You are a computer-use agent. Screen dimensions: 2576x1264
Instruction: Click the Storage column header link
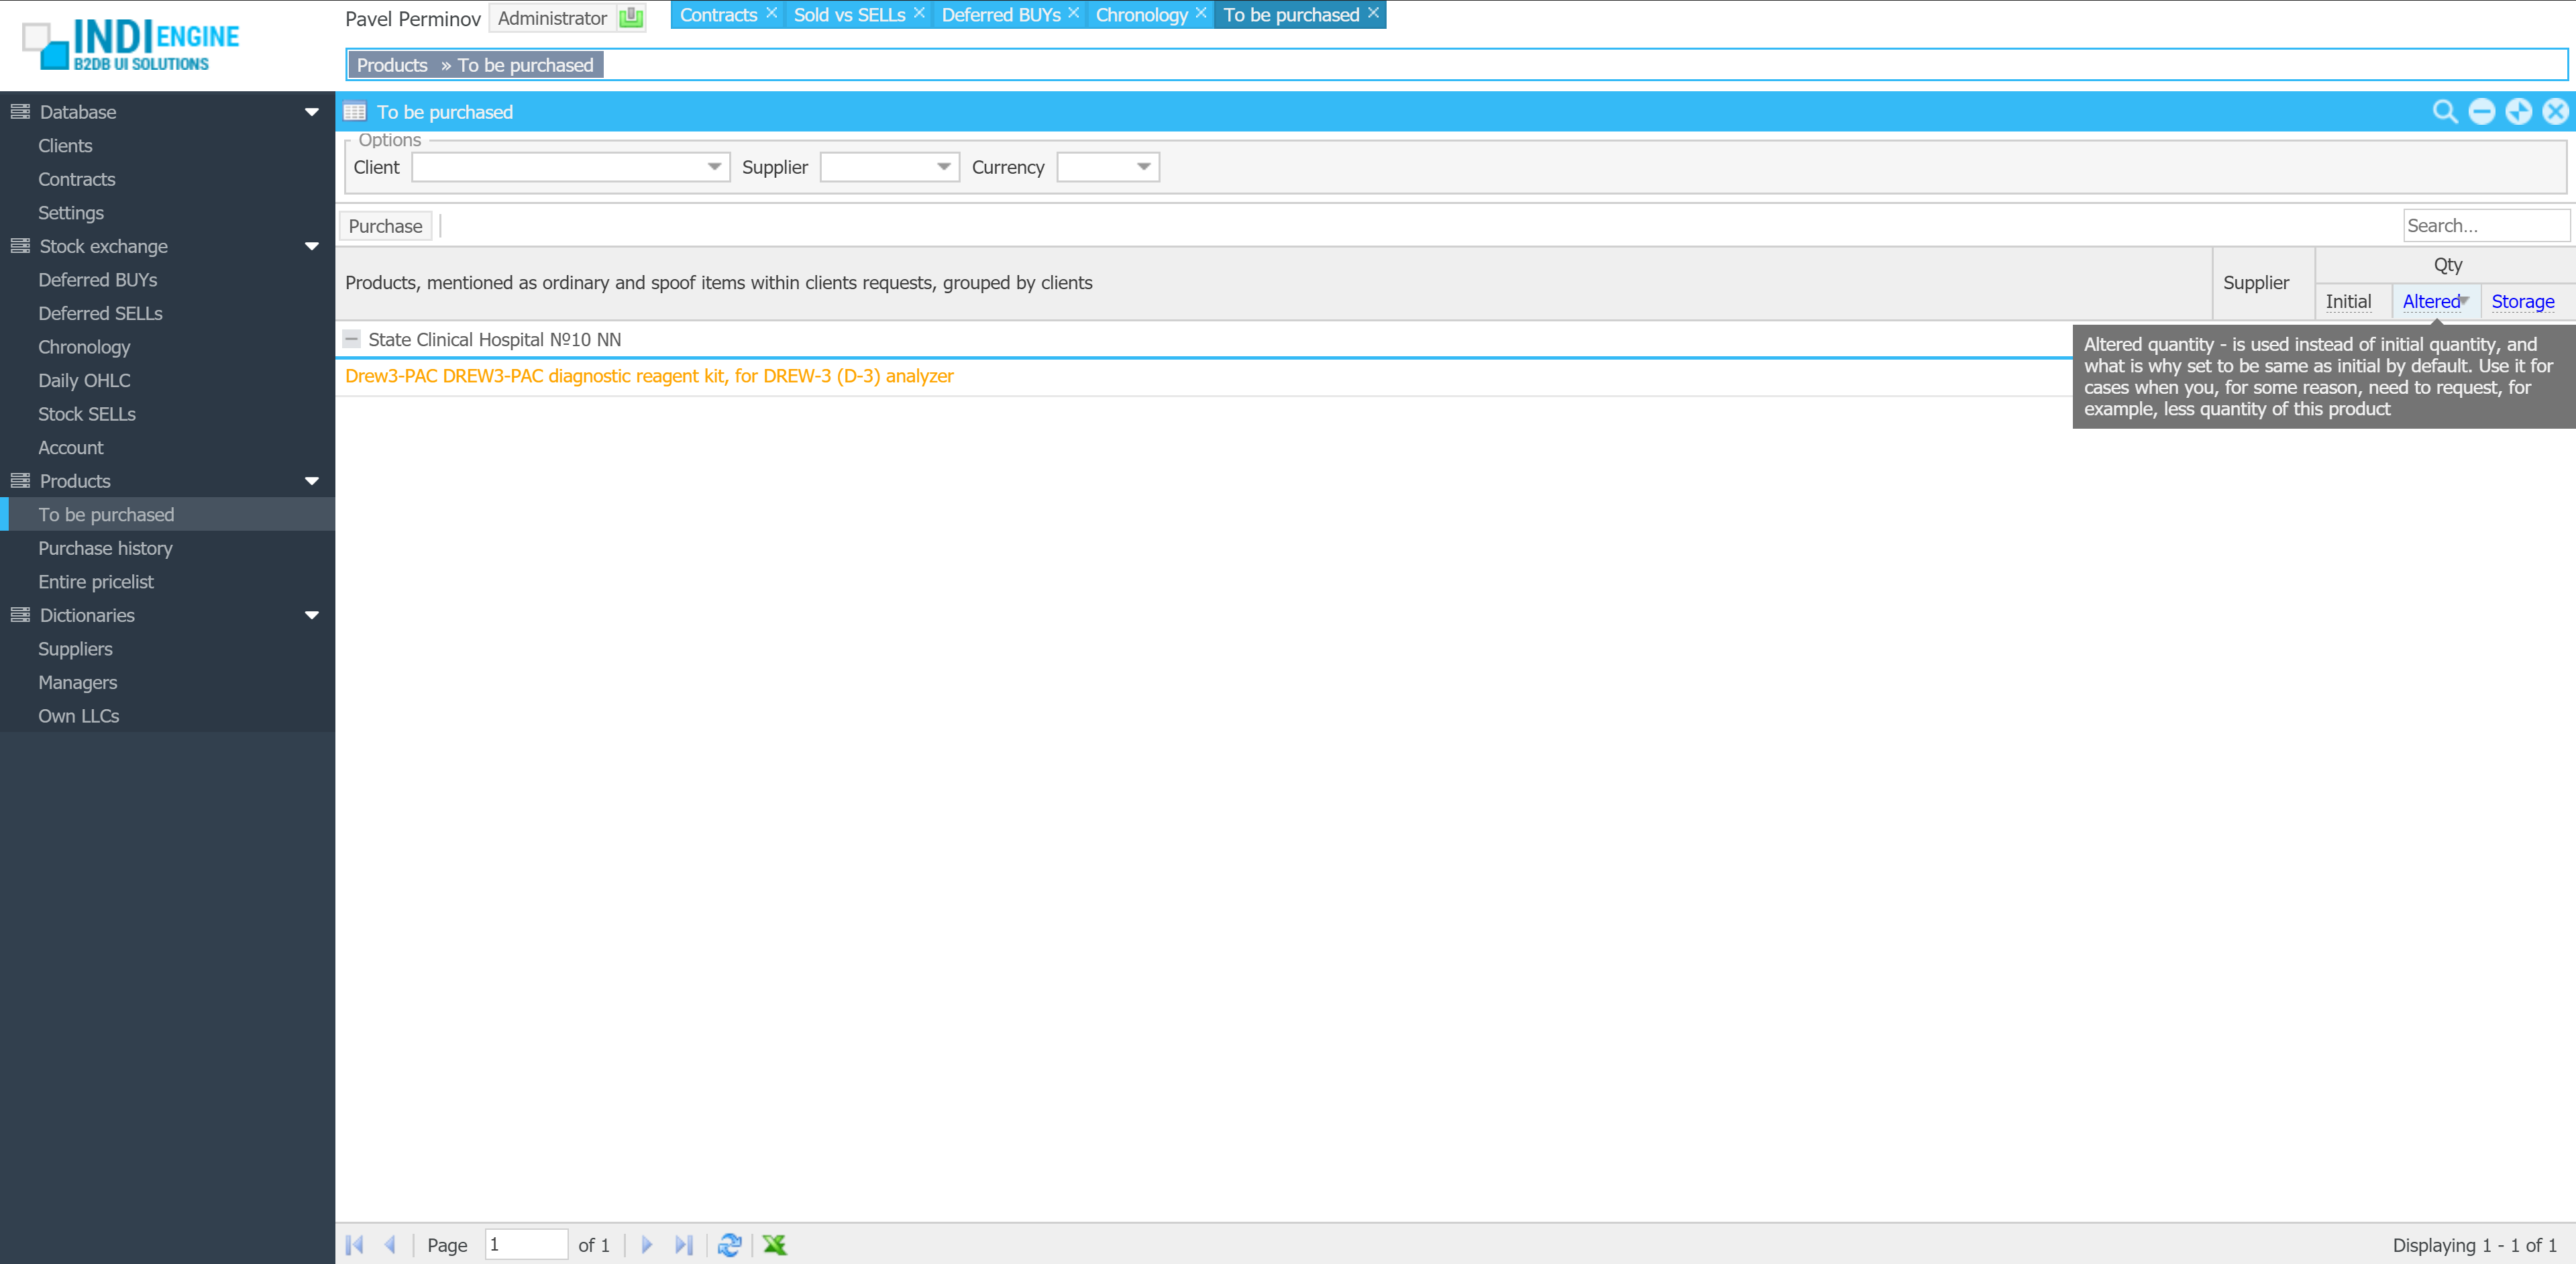click(x=2522, y=301)
